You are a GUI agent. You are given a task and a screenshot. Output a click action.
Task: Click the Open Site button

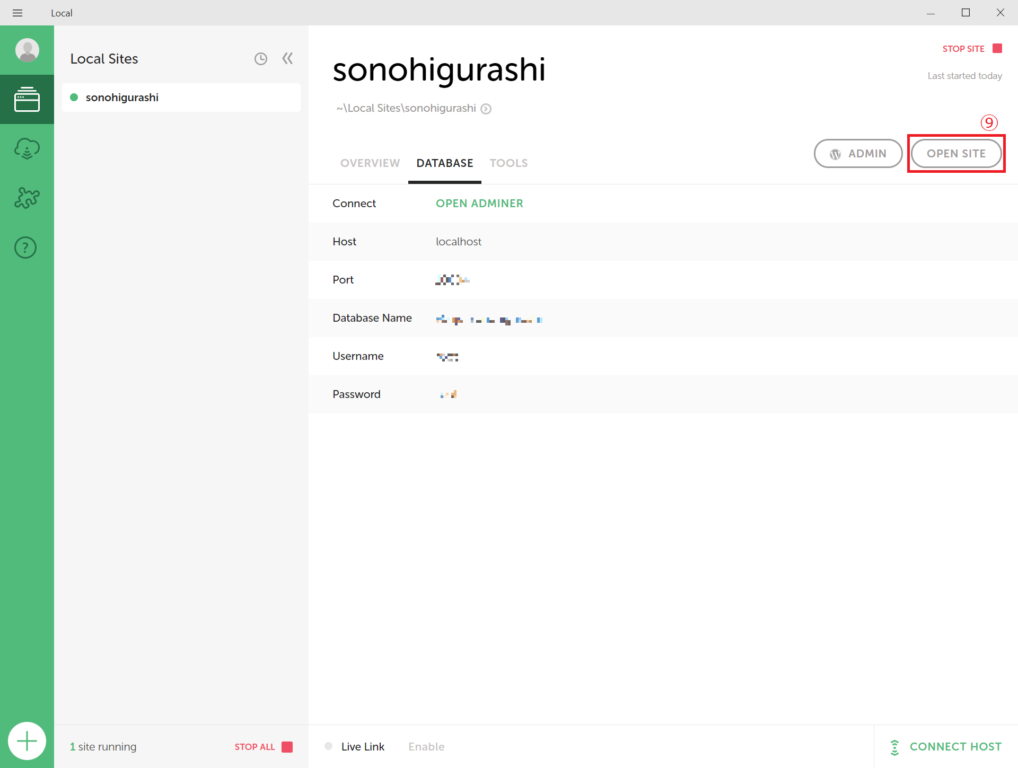(x=956, y=153)
